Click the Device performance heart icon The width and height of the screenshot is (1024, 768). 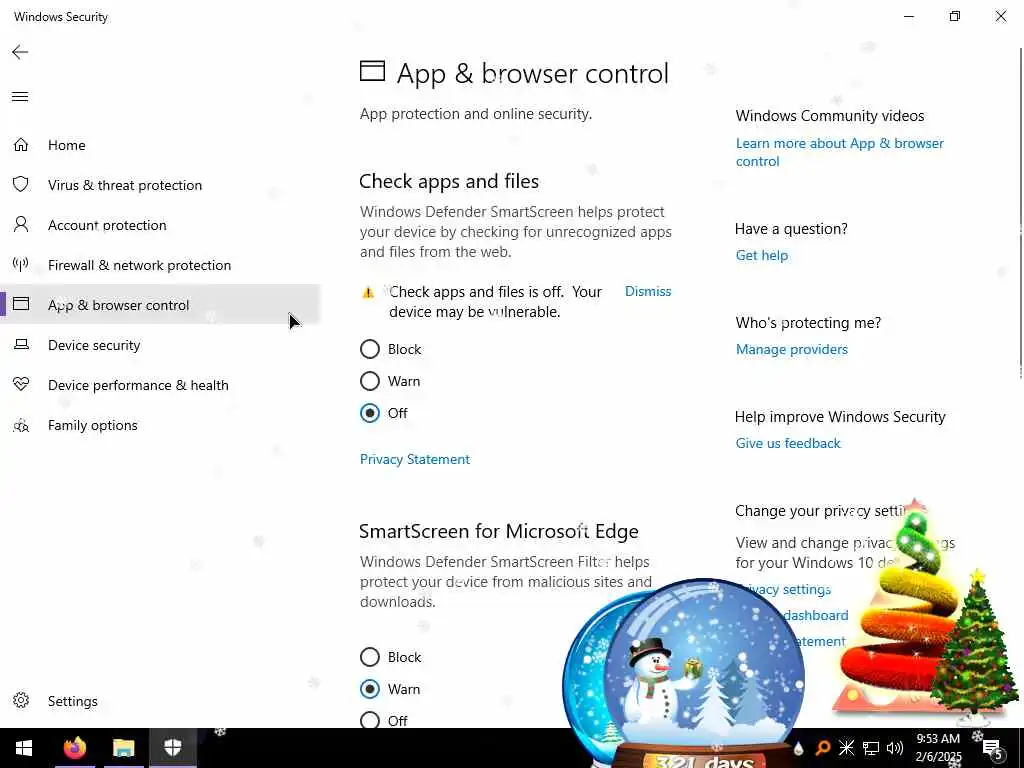click(21, 384)
